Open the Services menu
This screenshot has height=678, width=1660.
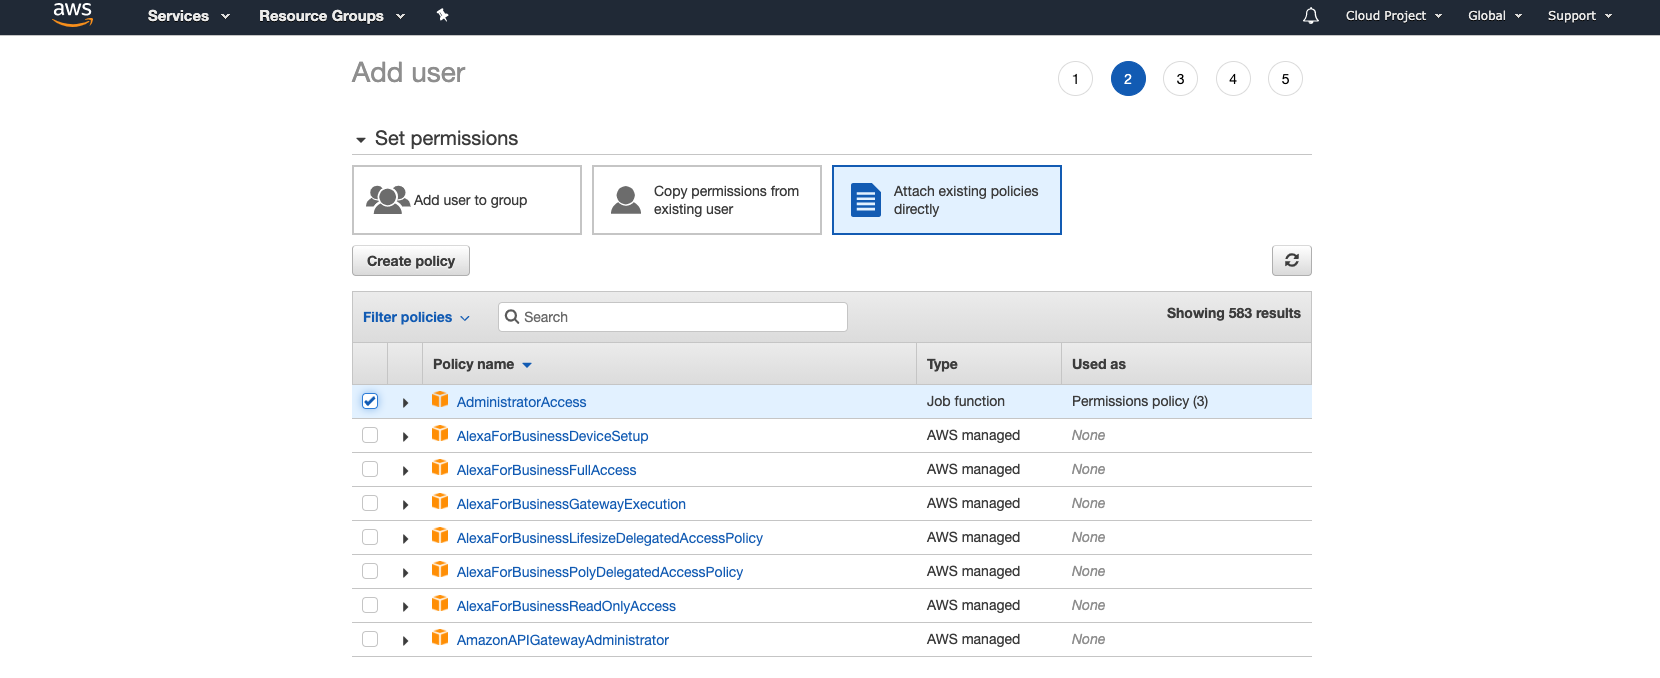coord(188,16)
